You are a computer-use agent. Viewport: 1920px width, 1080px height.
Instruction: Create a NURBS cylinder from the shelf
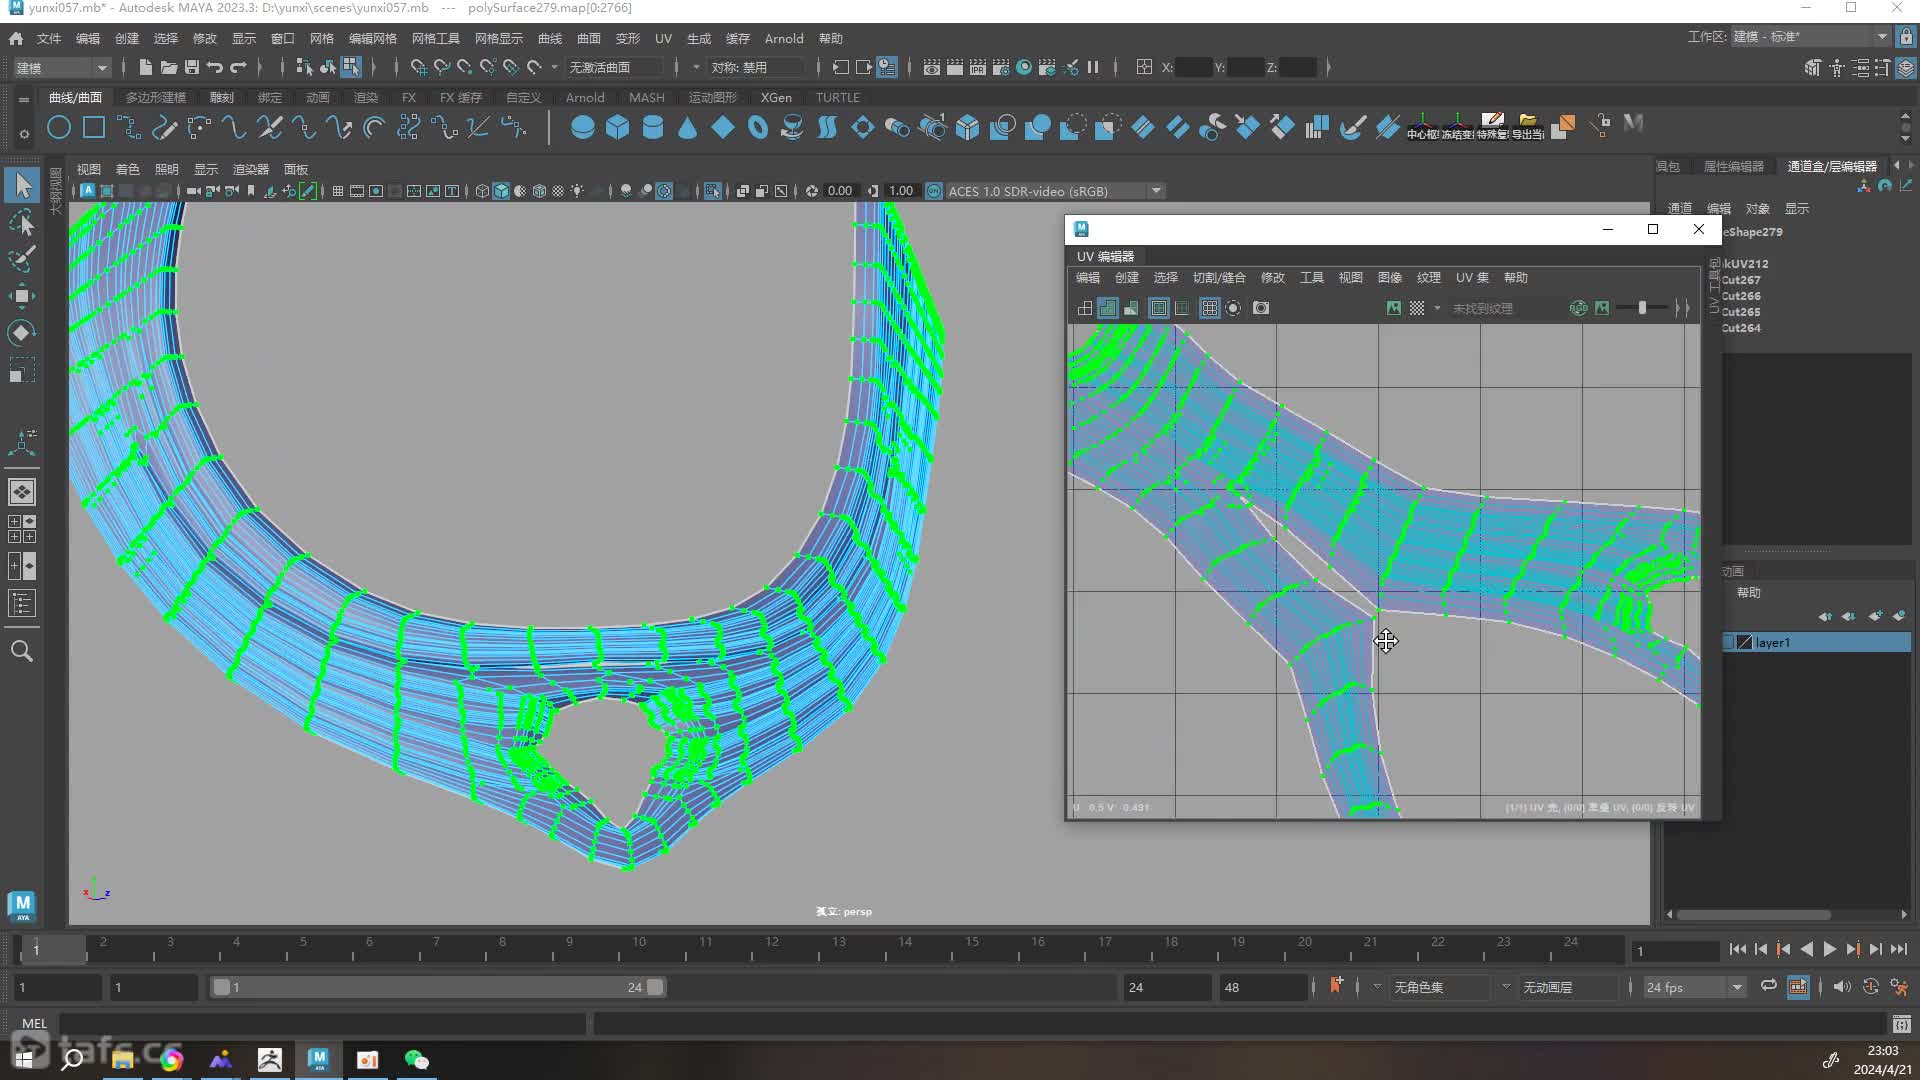click(652, 127)
